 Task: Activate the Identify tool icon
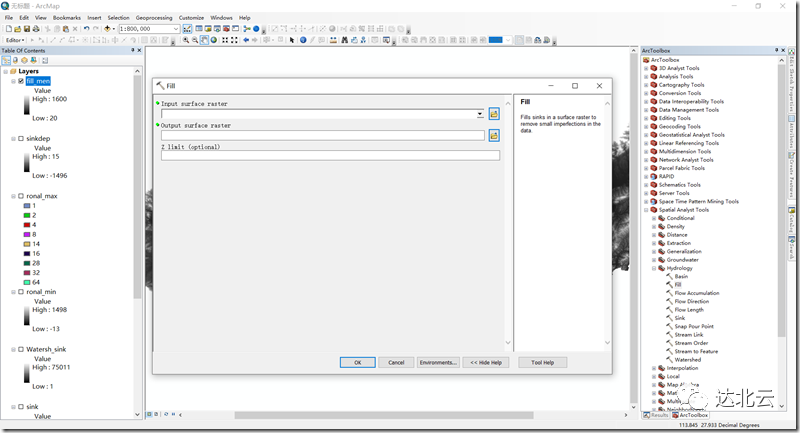pos(303,40)
